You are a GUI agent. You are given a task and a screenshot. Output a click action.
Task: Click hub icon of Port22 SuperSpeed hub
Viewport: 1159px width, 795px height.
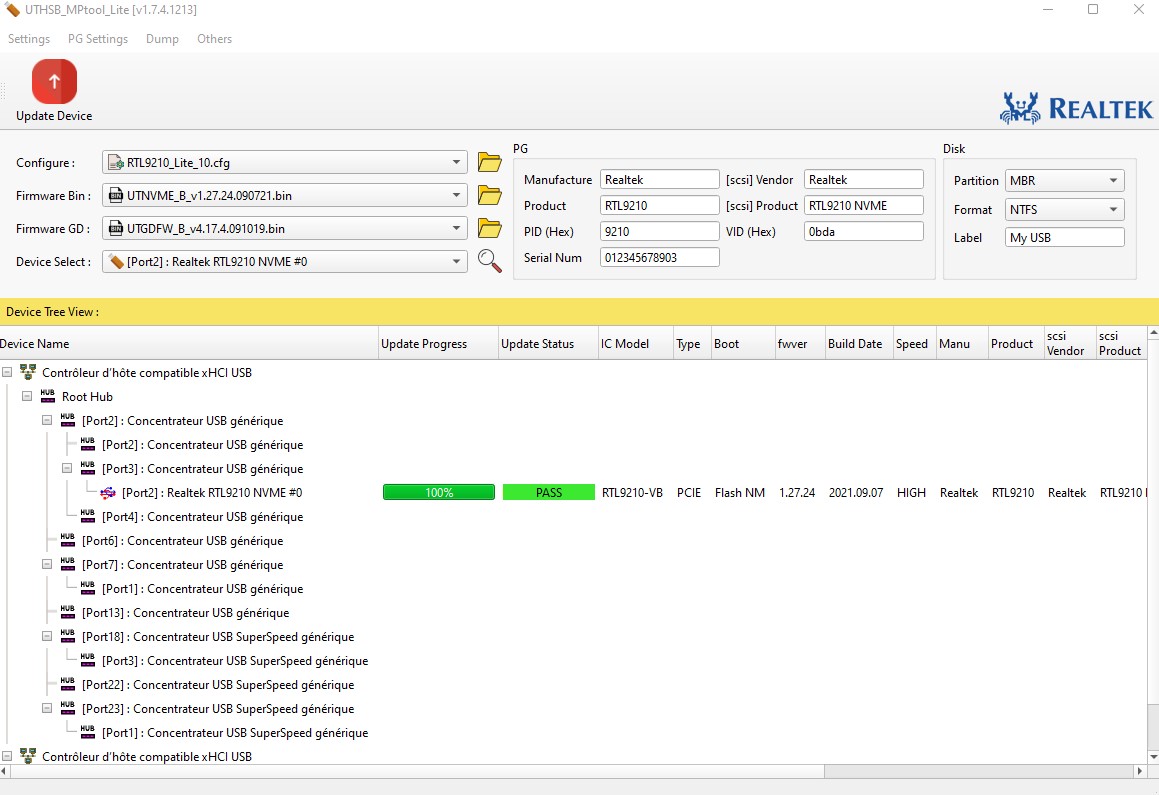(x=68, y=685)
